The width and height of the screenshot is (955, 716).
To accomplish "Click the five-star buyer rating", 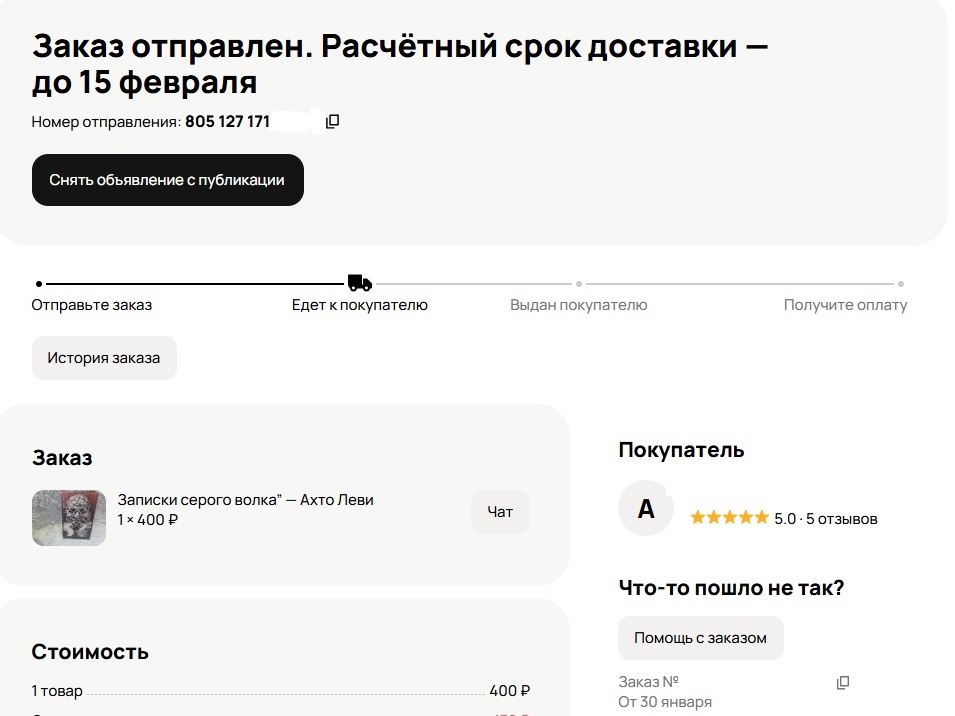I will coord(729,518).
